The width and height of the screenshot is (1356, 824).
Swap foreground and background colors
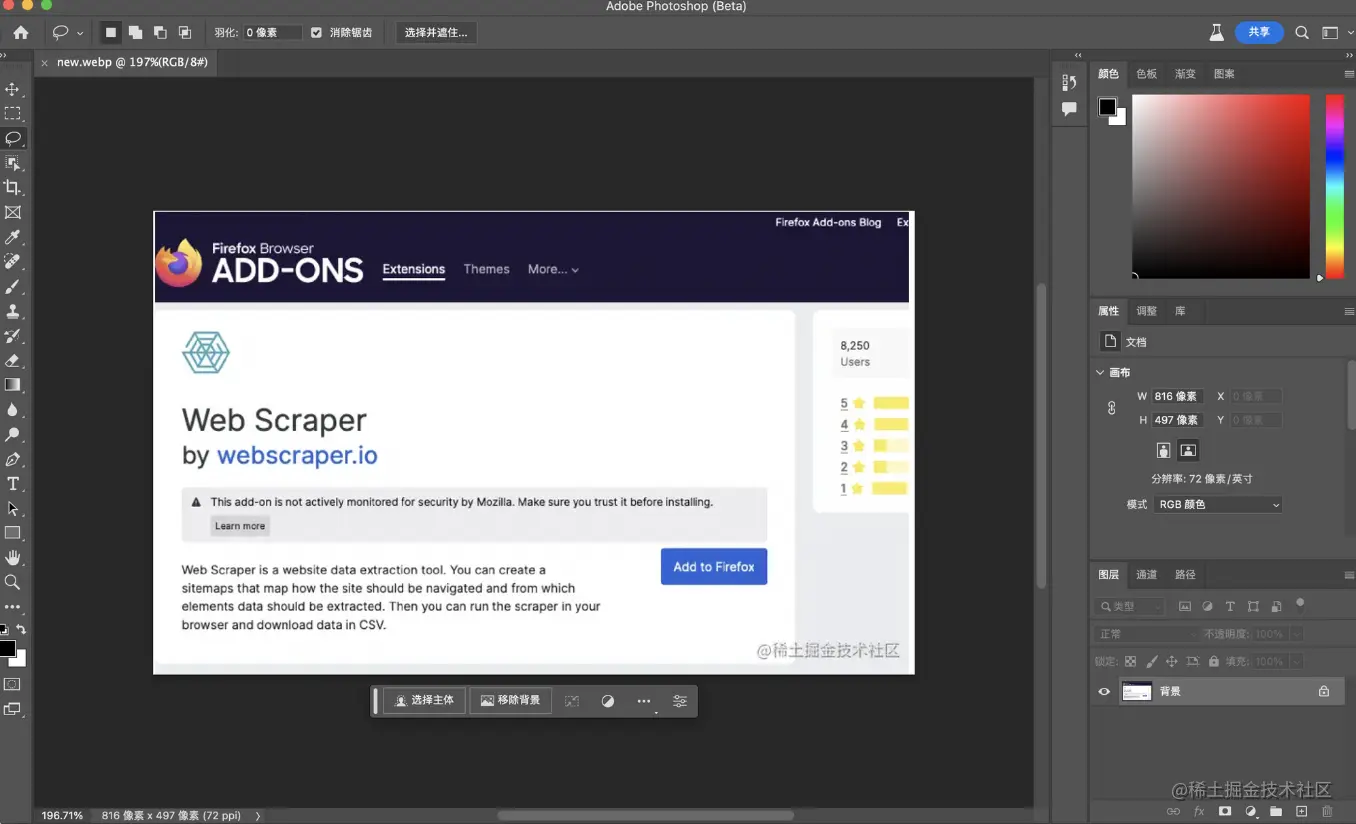click(21, 630)
